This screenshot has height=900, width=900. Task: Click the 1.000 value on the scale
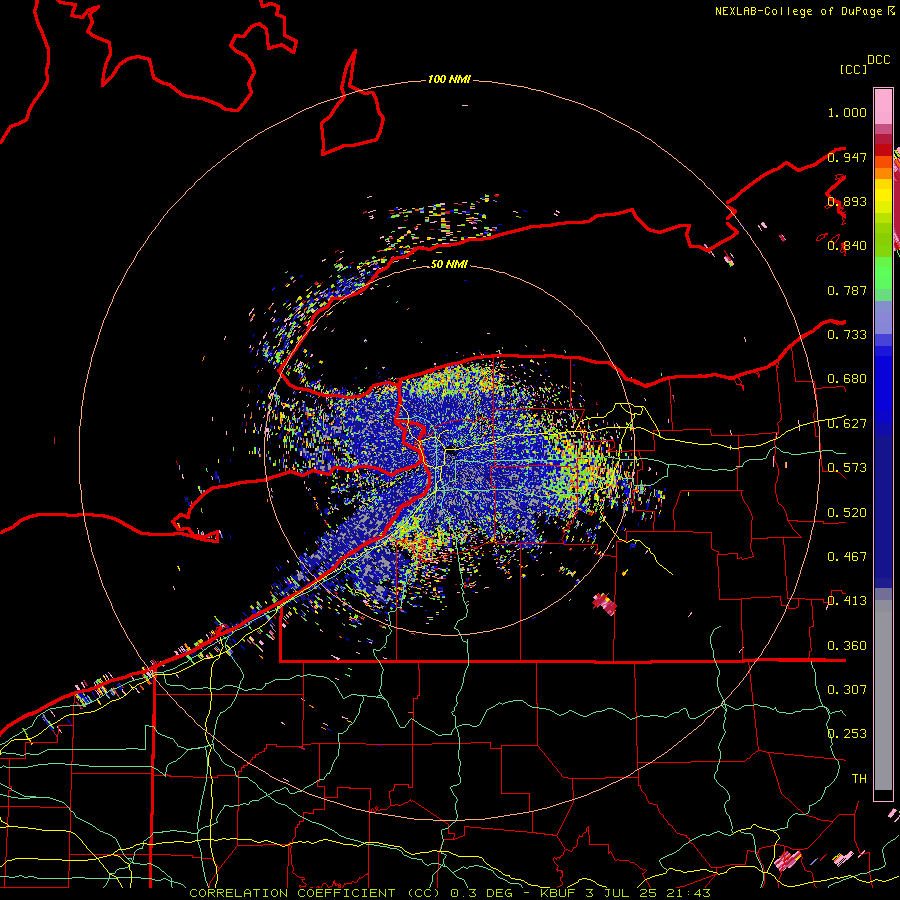click(847, 112)
